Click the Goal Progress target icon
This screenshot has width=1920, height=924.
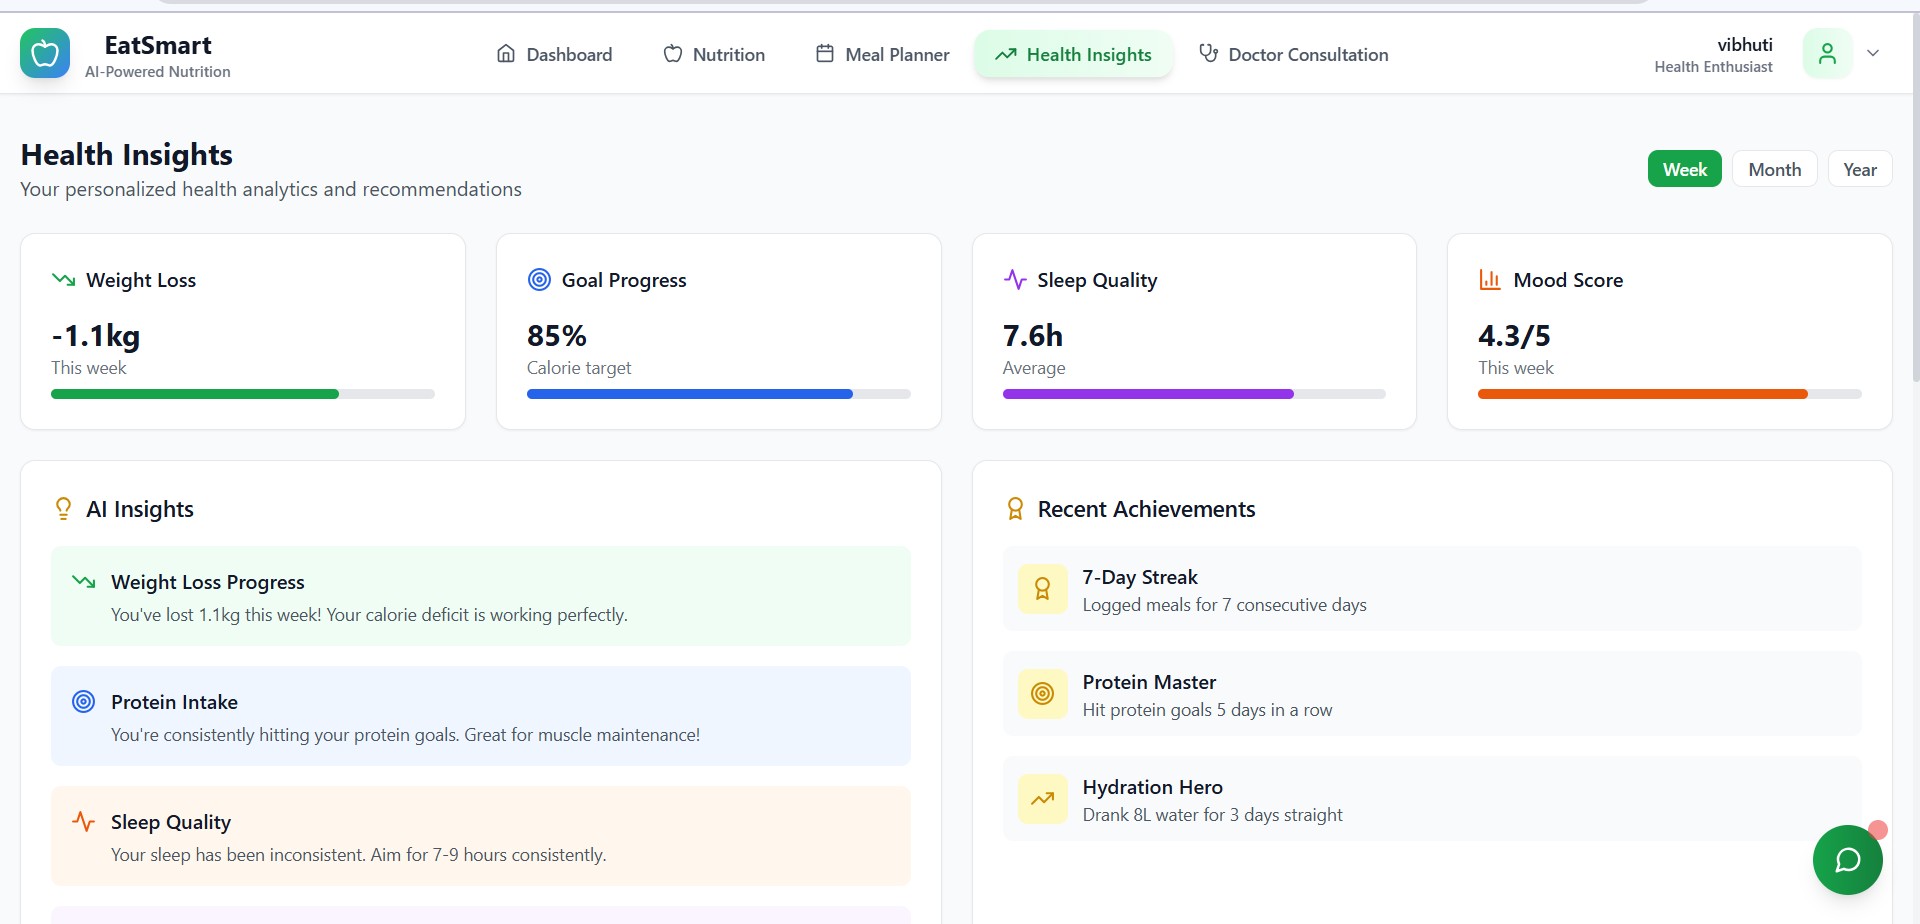[539, 280]
